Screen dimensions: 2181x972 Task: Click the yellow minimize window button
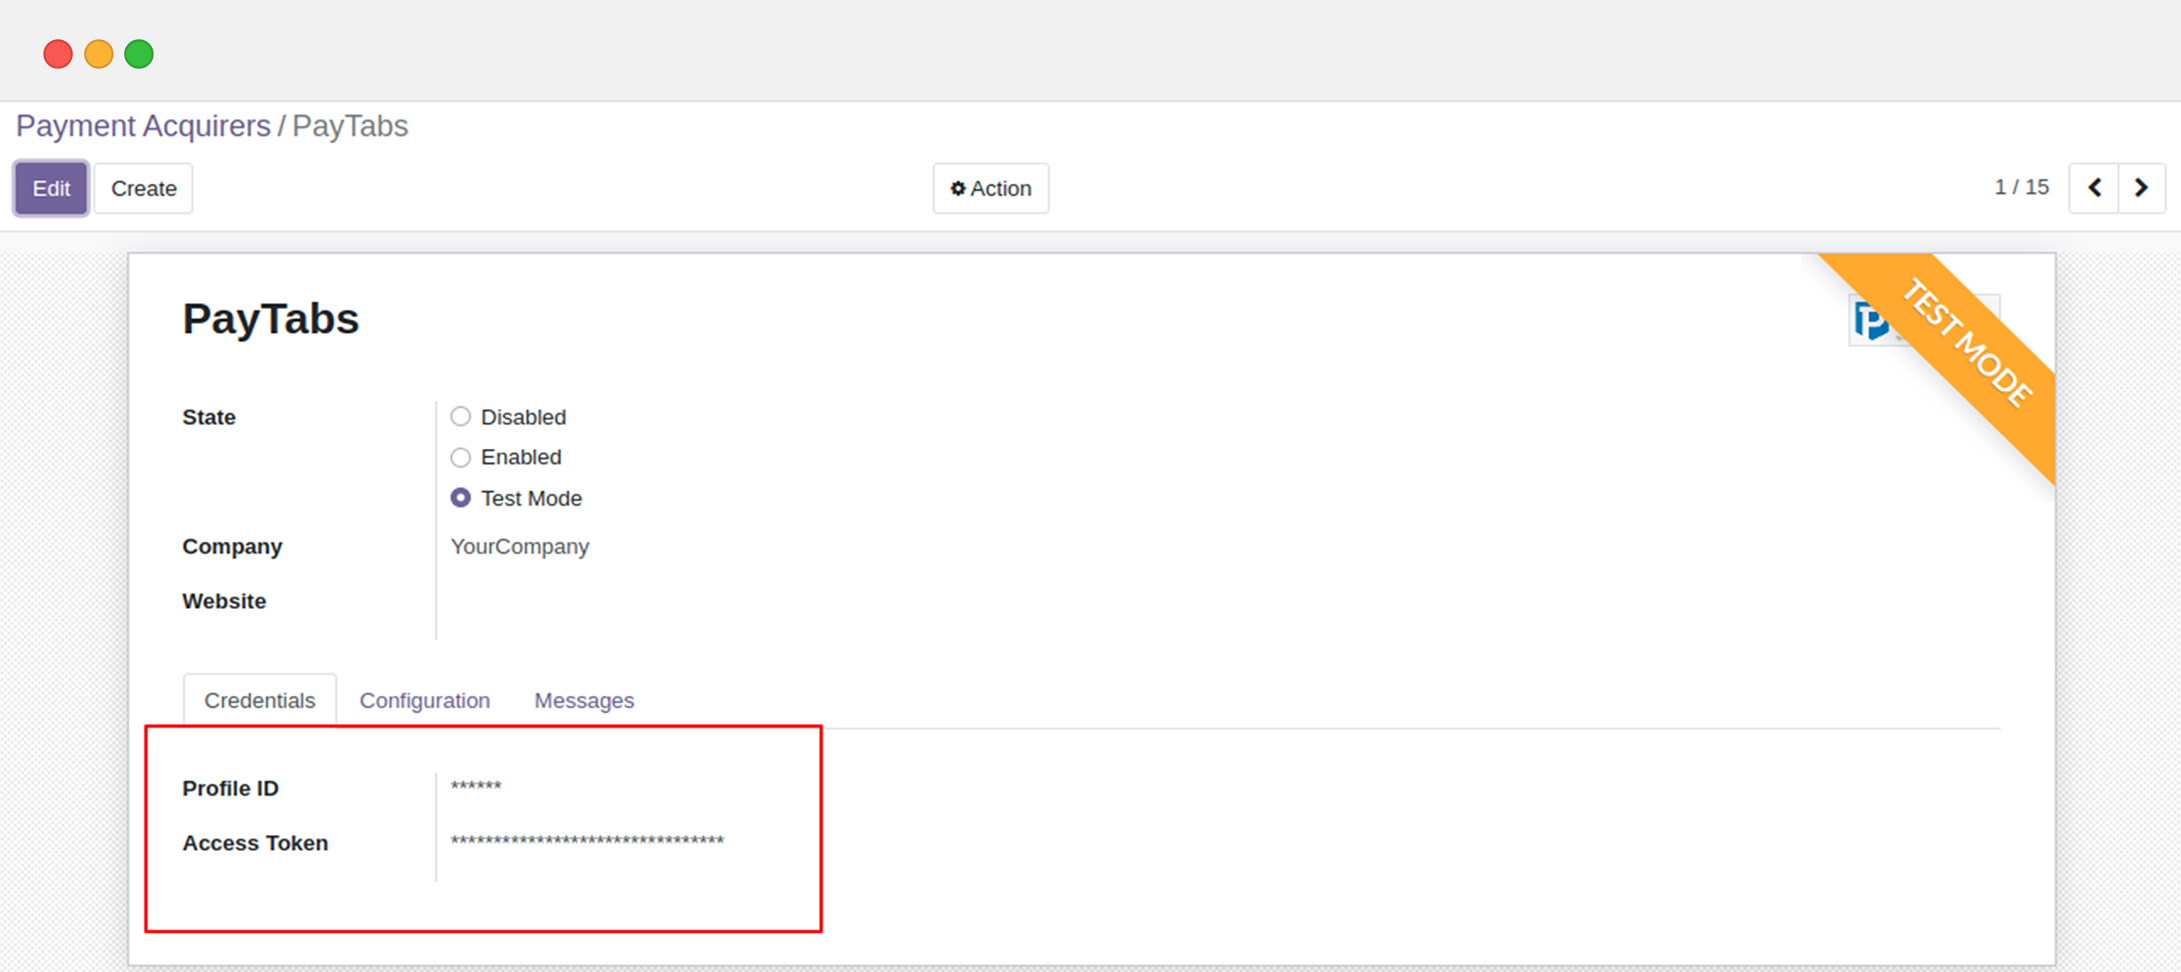coord(98,54)
